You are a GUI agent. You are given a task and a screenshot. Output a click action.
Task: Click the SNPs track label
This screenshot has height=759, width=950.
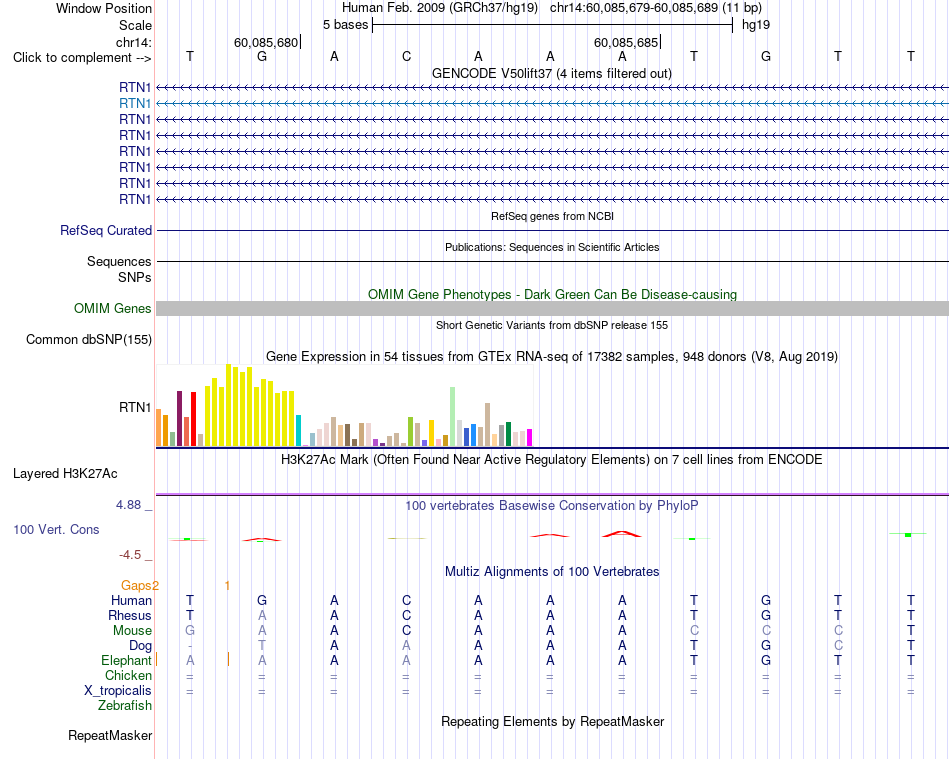coord(135,277)
